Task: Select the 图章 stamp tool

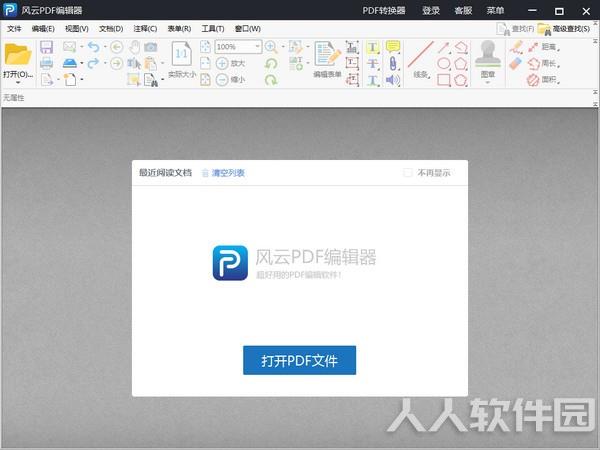Action: (x=488, y=54)
